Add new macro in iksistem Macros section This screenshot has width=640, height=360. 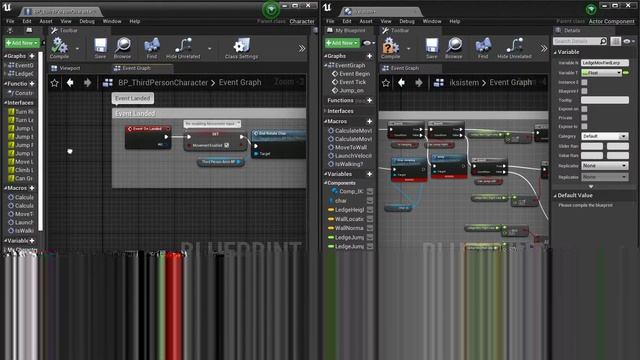[370, 121]
